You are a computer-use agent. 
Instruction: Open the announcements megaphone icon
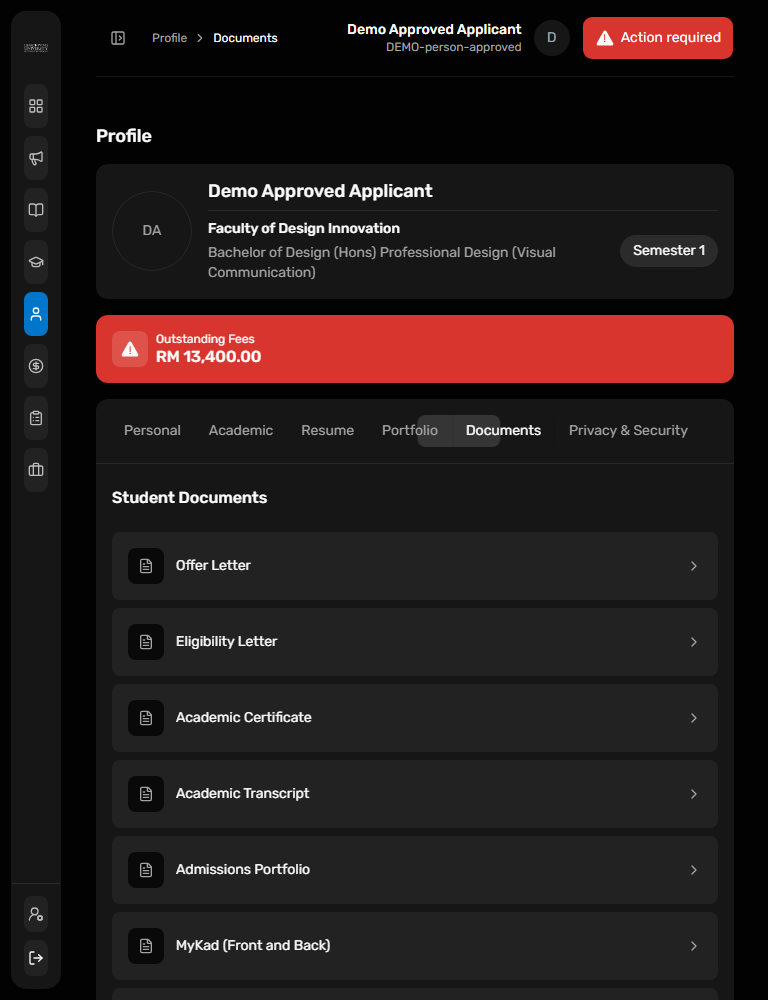(36, 158)
